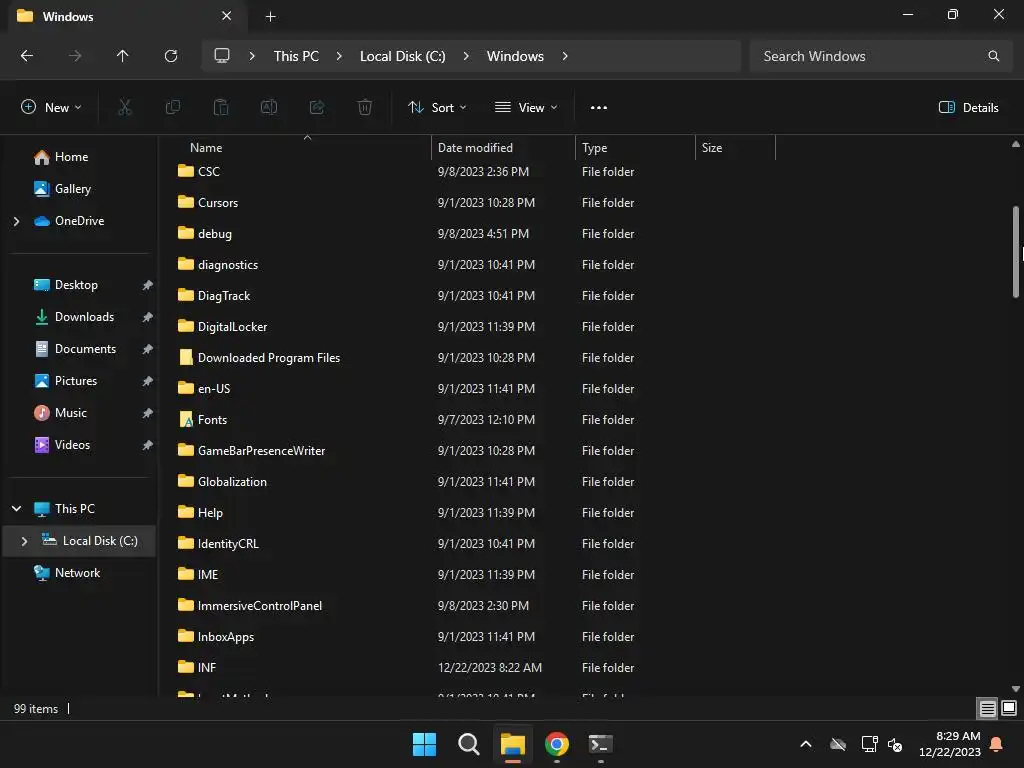Open Pictures quick access folder

pos(76,381)
